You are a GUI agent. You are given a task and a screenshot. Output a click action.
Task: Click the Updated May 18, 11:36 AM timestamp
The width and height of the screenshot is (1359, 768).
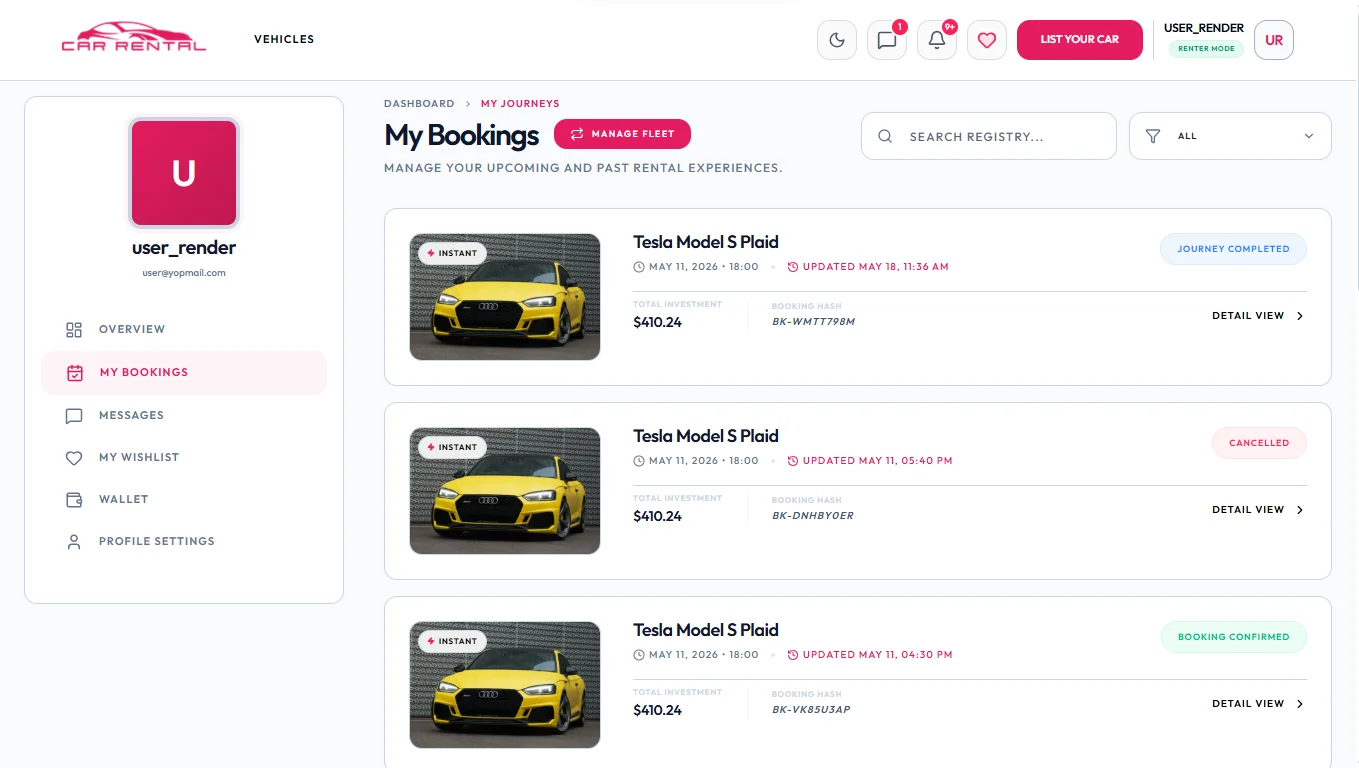pyautogui.click(x=868, y=267)
